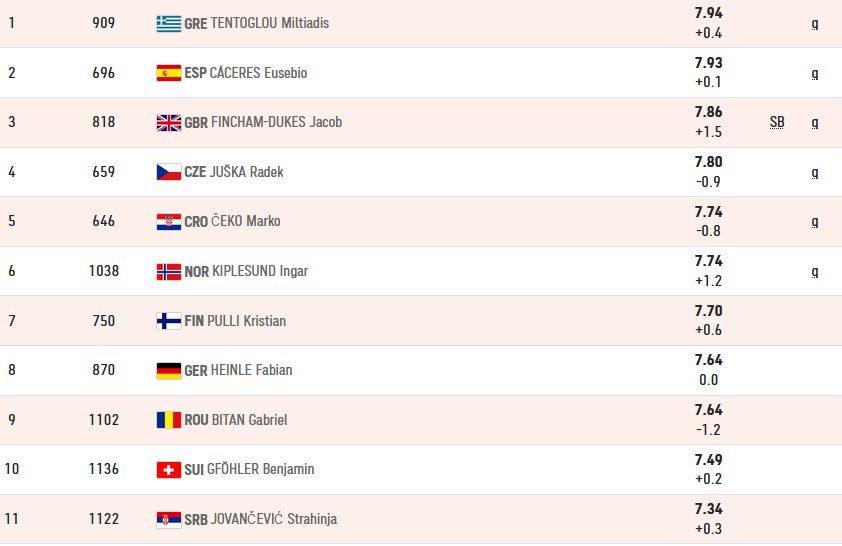Open JOVANČEVIĆ Strahinja athlete link
Viewport: 842px width, 546px height.
click(x=274, y=519)
